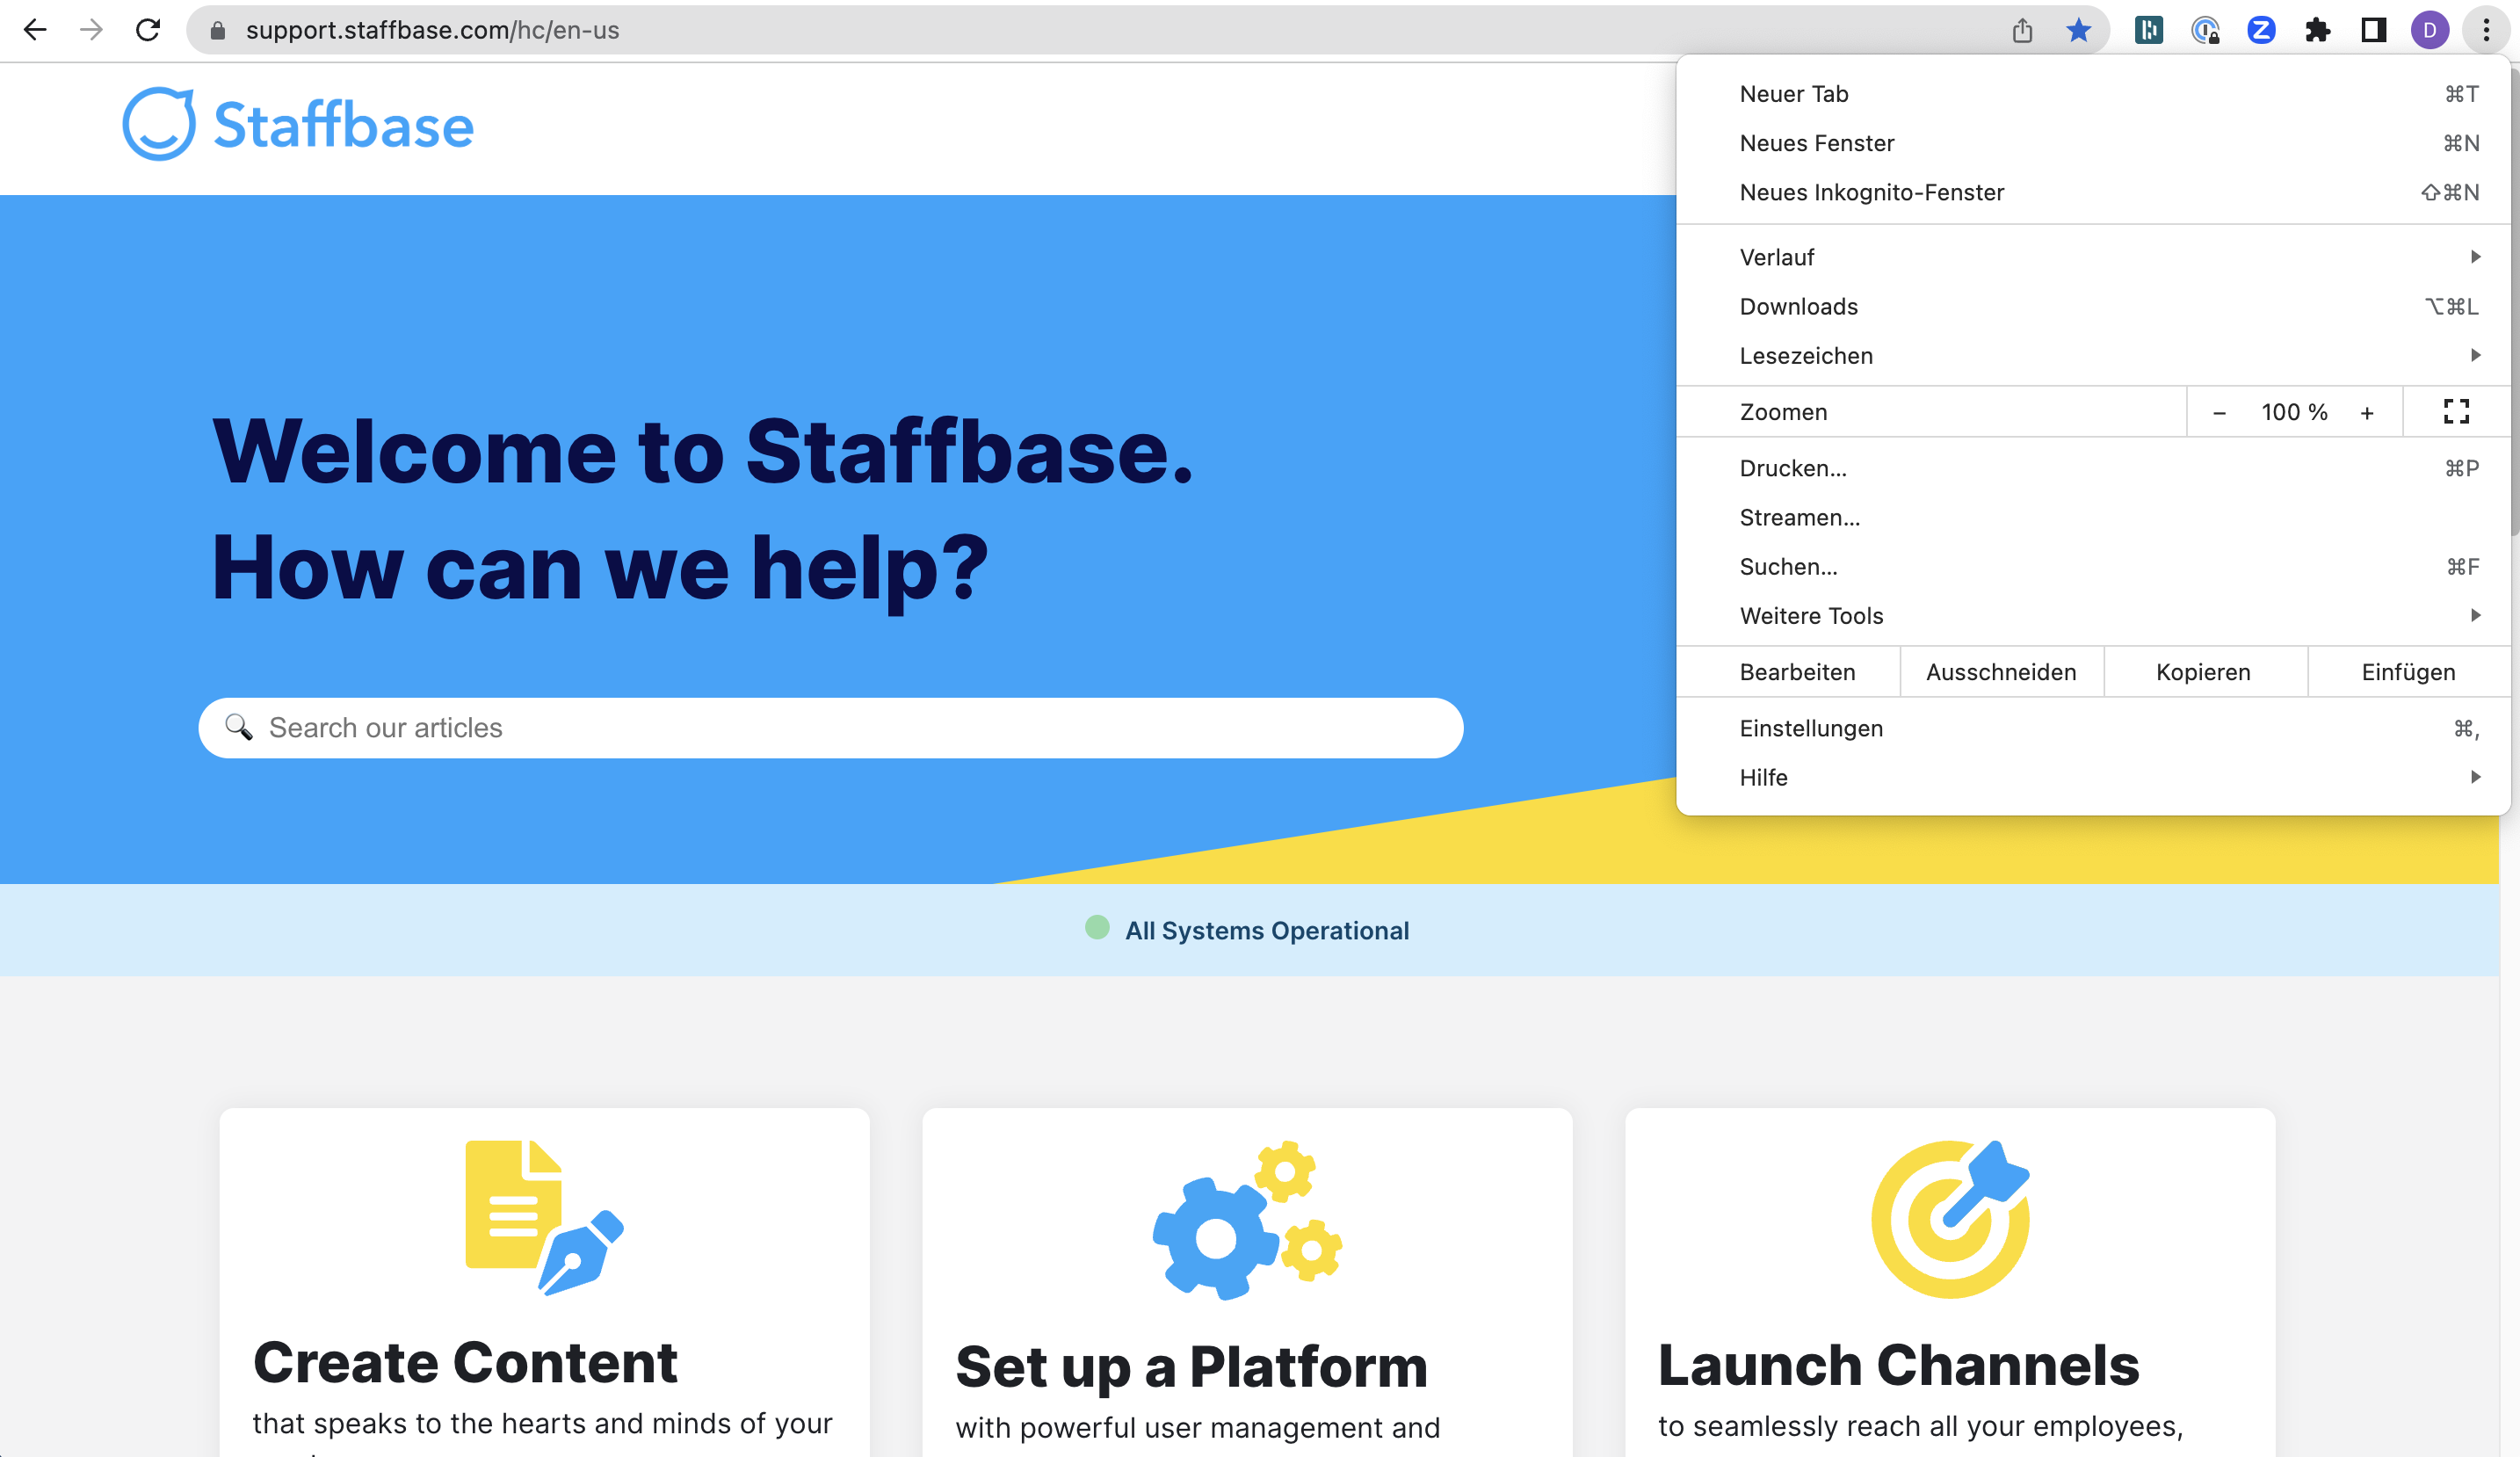Viewport: 2520px width, 1457px height.
Task: Open the purple D profile avatar
Action: (2429, 31)
